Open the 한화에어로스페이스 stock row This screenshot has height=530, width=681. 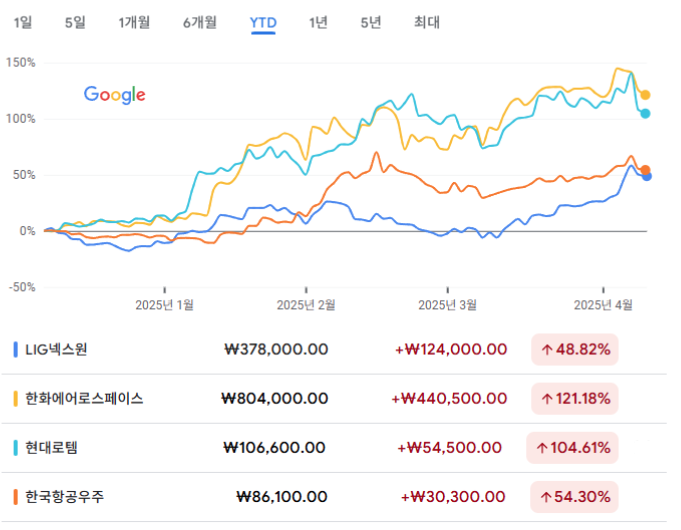click(334, 398)
